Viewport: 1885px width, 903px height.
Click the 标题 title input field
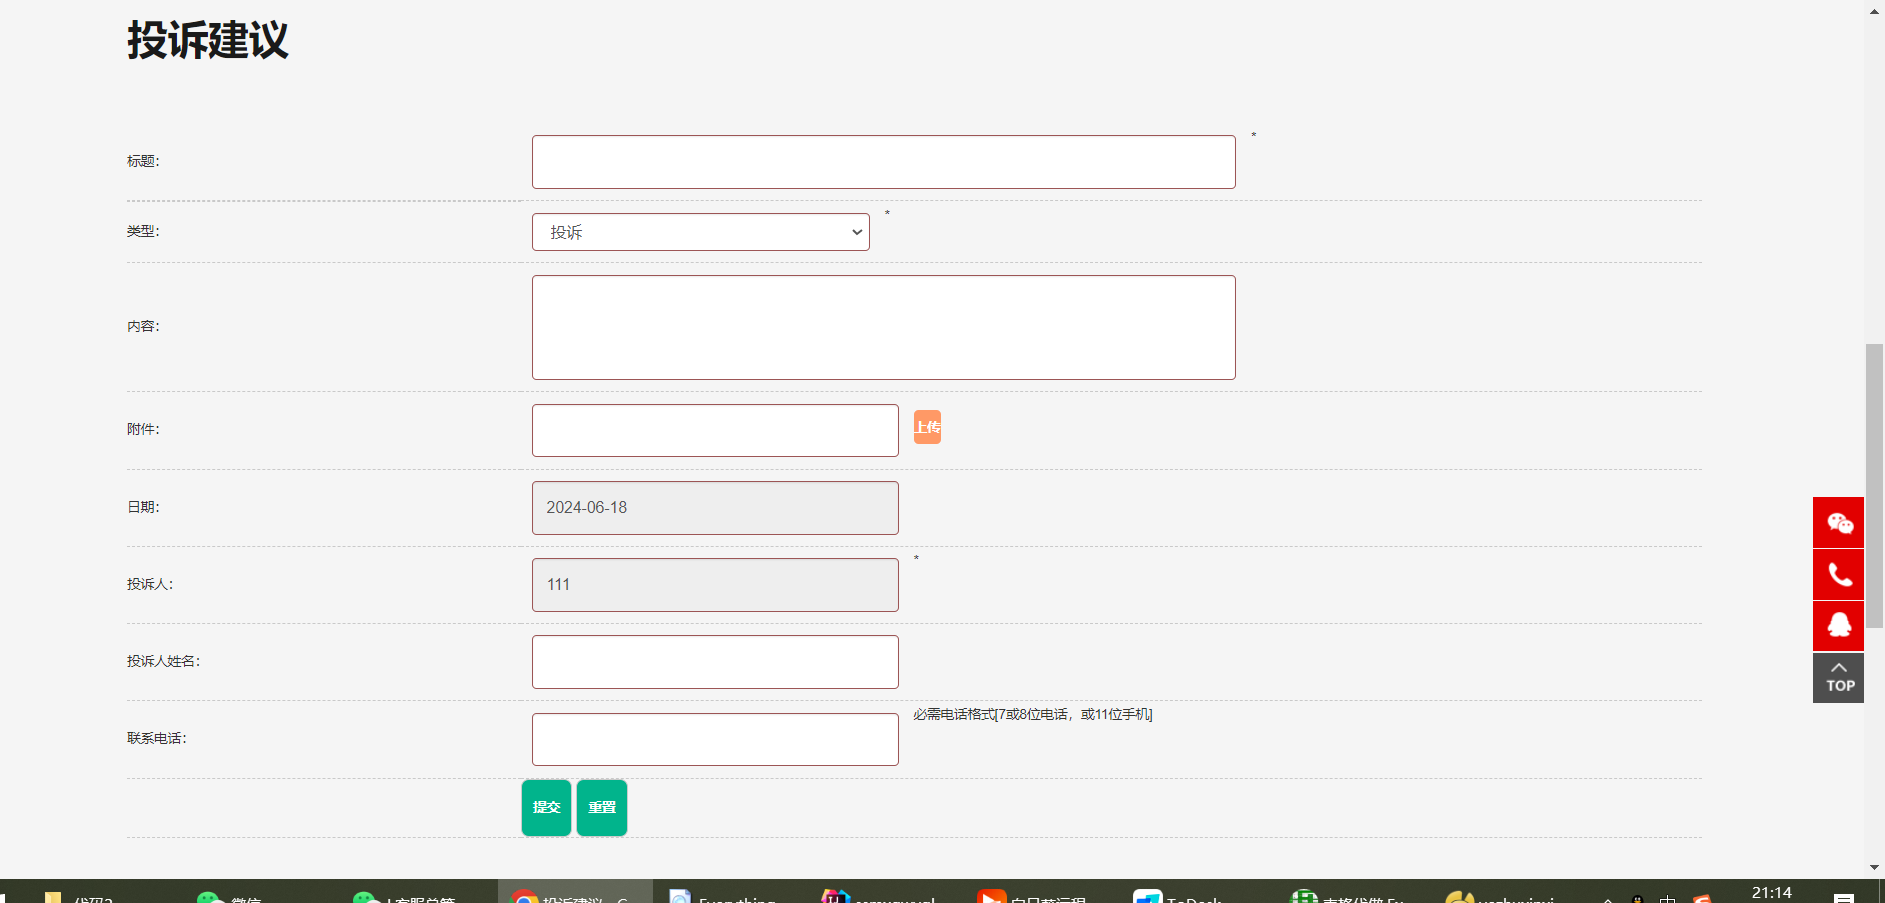[883, 162]
